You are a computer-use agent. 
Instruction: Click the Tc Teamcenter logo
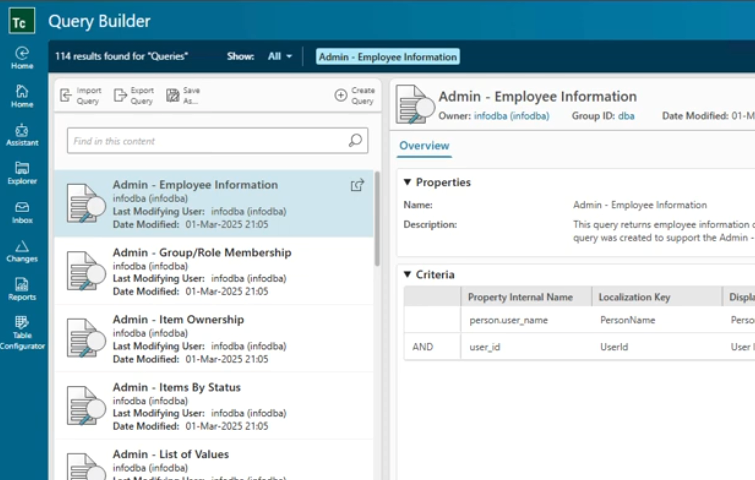pos(22,21)
